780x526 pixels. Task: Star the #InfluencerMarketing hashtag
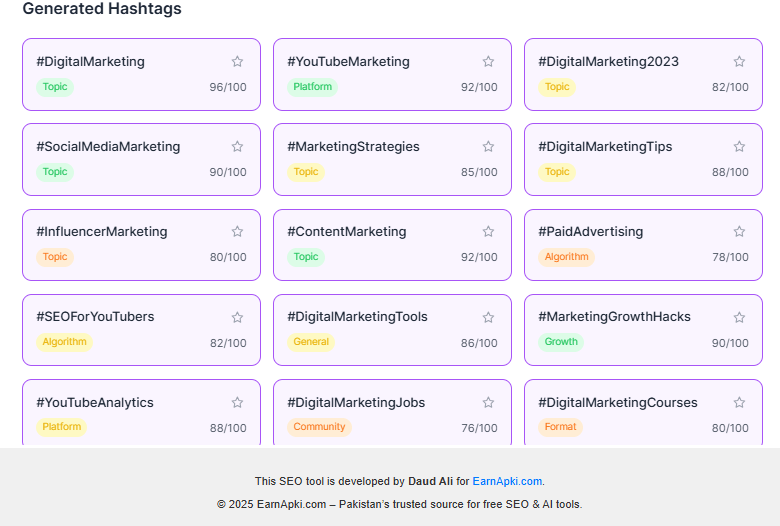tap(237, 232)
